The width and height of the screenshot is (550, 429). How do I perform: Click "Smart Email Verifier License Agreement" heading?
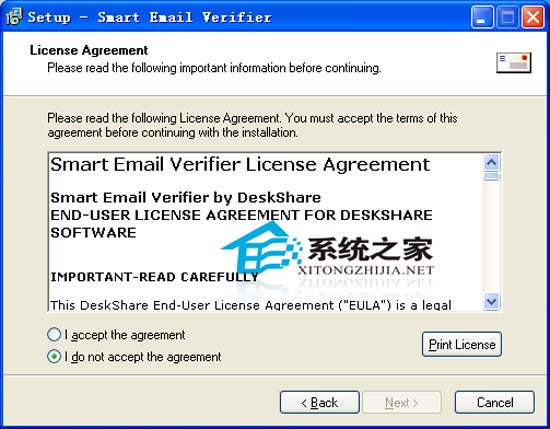(240, 165)
